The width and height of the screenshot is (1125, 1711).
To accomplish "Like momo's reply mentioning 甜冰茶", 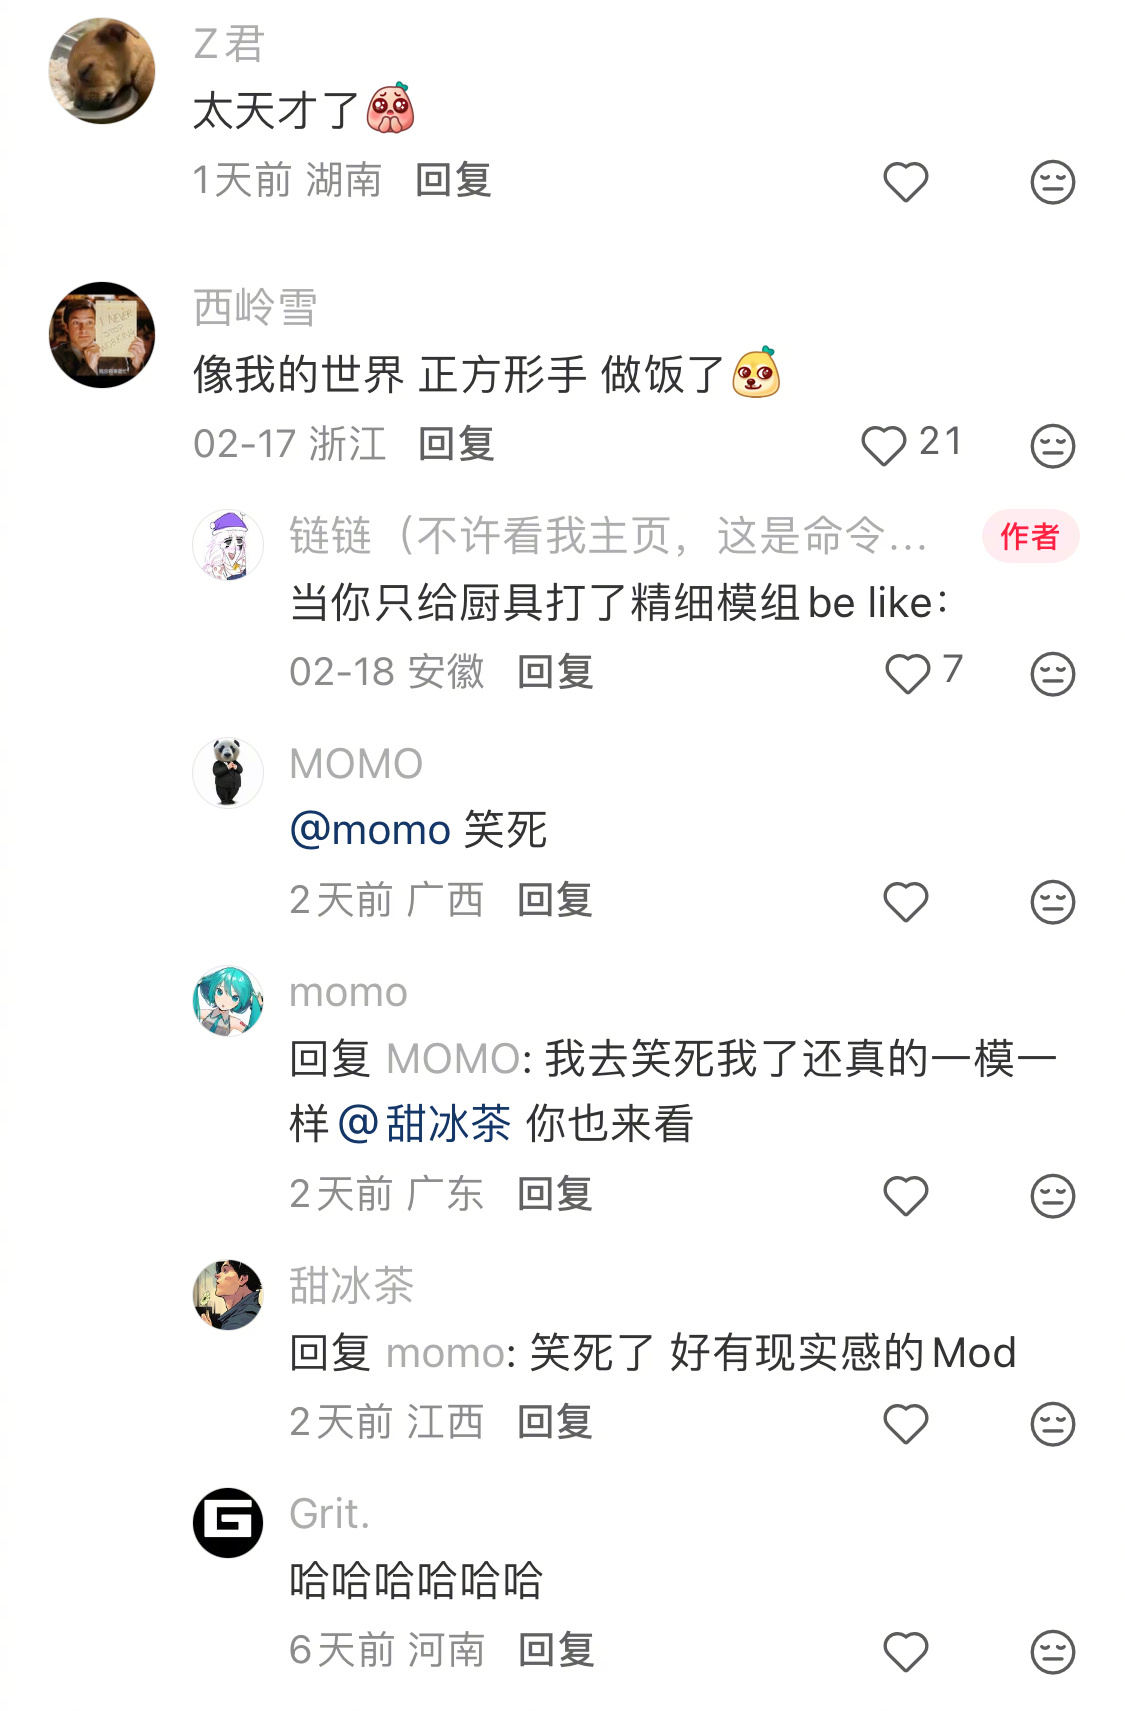I will tap(906, 1196).
